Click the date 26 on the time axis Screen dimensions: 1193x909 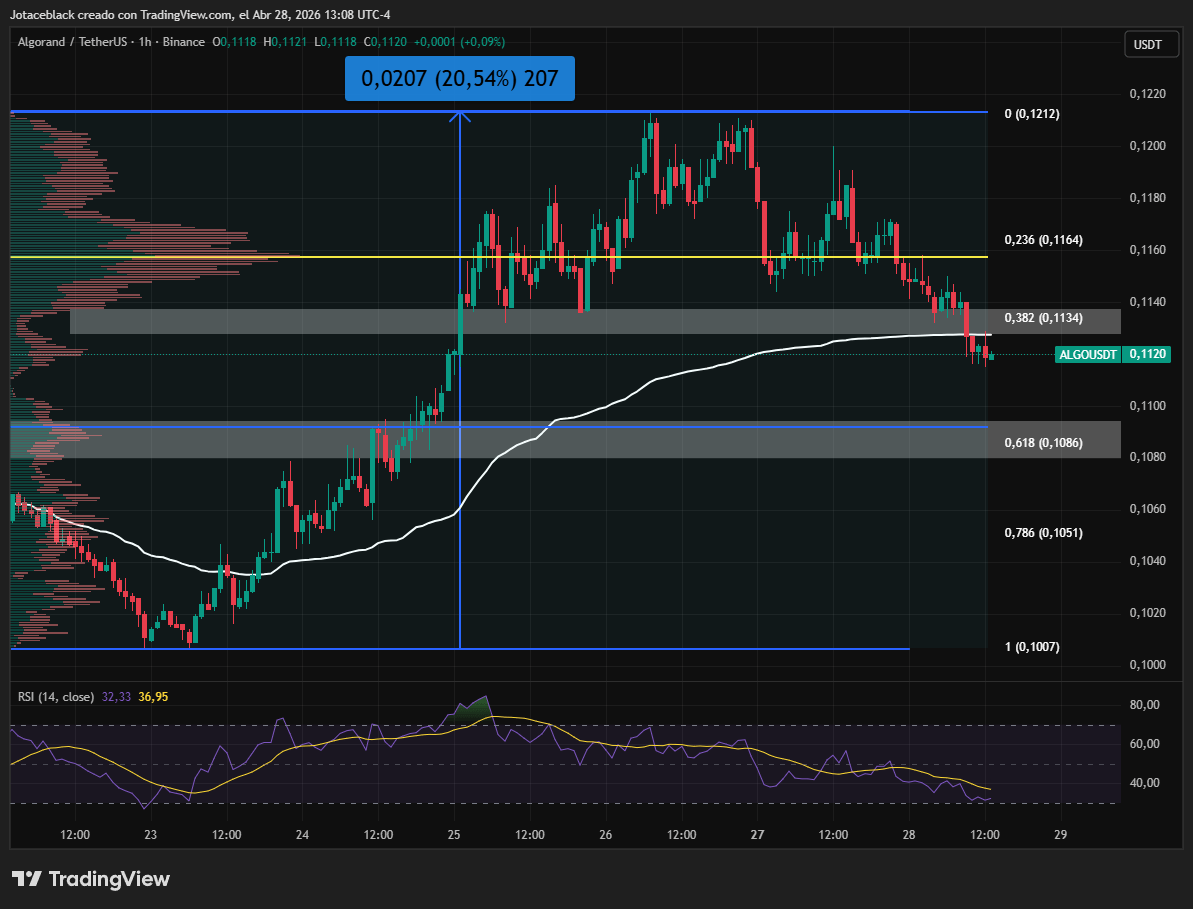click(606, 834)
